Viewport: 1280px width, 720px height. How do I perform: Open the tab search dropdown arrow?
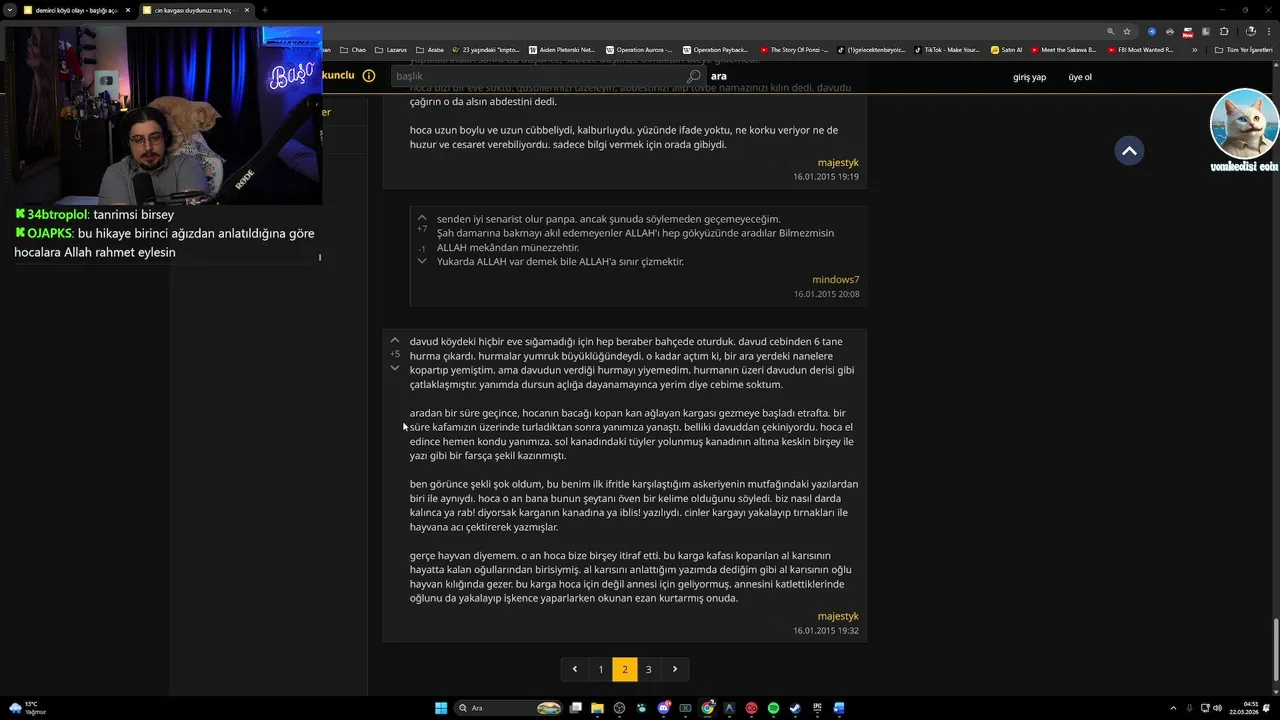pos(10,10)
